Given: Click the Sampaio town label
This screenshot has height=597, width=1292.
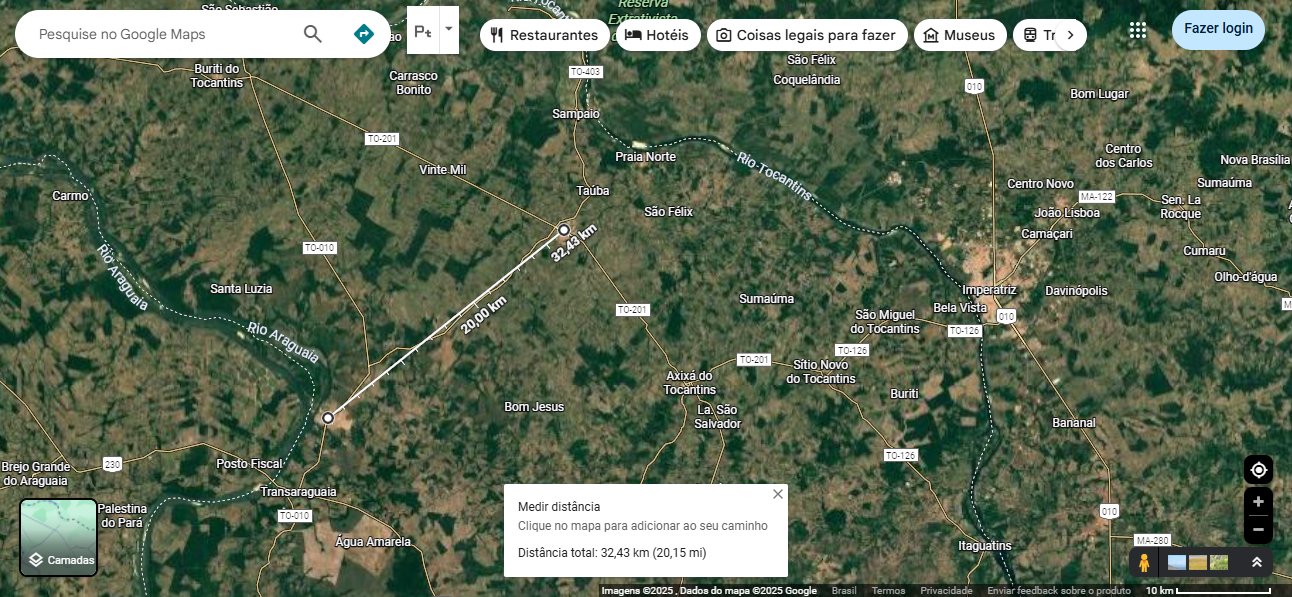Looking at the screenshot, I should click(x=576, y=114).
